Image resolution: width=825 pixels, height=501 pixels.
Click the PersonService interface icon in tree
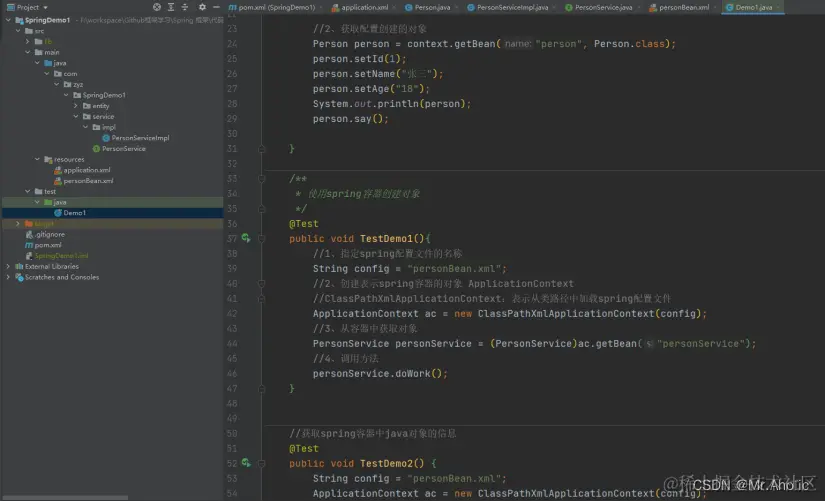point(96,149)
